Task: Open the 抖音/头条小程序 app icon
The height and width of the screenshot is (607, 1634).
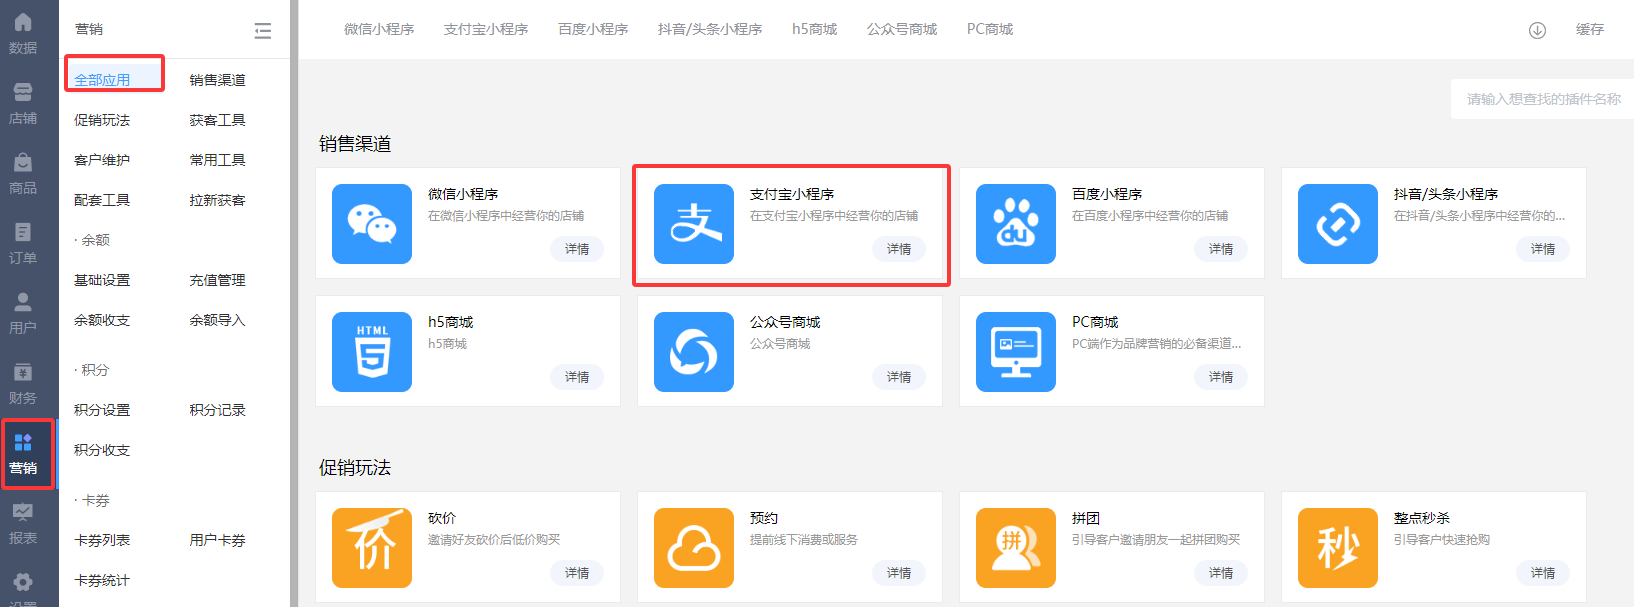Action: pyautogui.click(x=1338, y=224)
